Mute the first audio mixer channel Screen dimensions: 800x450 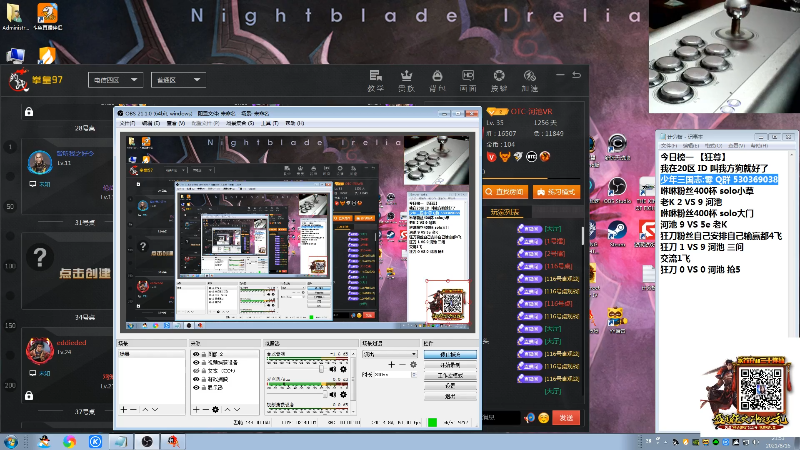(333, 369)
